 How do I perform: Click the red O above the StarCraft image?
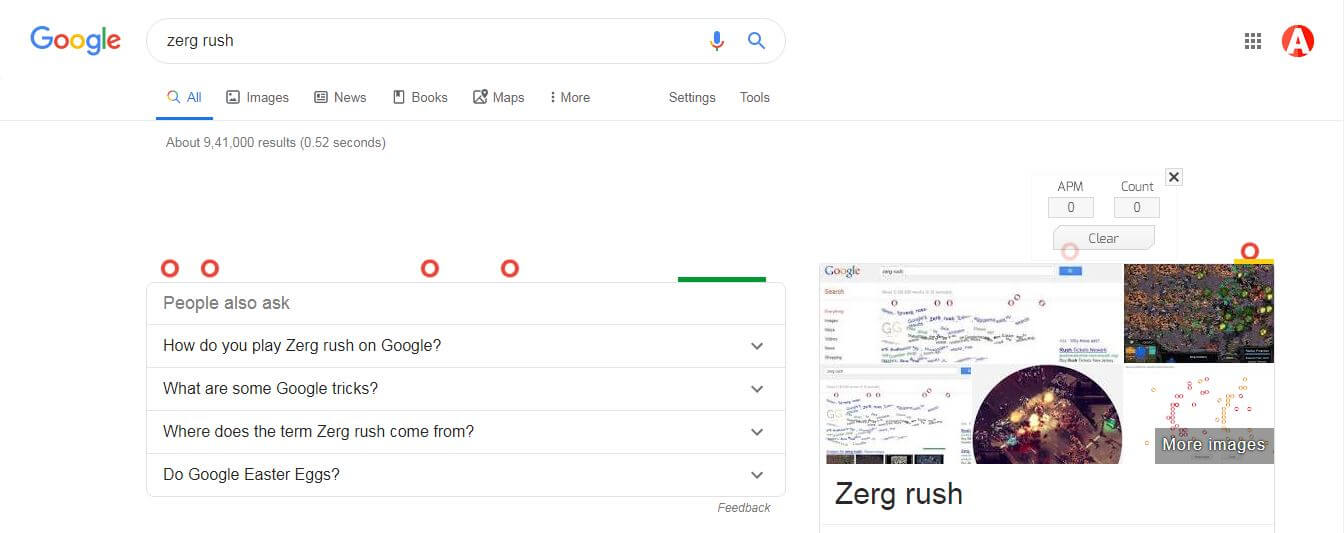[1249, 251]
